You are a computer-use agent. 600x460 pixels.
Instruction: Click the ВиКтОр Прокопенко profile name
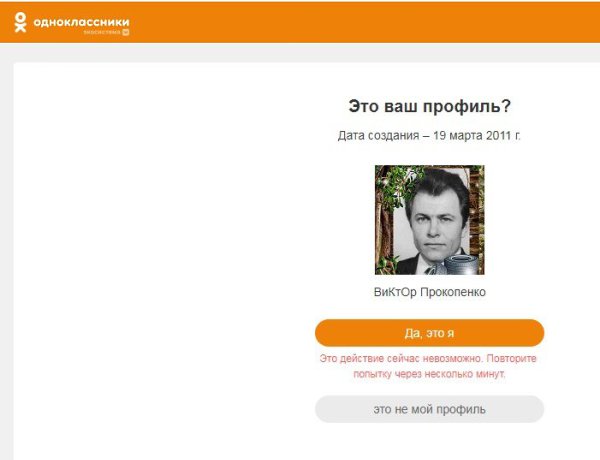point(429,292)
